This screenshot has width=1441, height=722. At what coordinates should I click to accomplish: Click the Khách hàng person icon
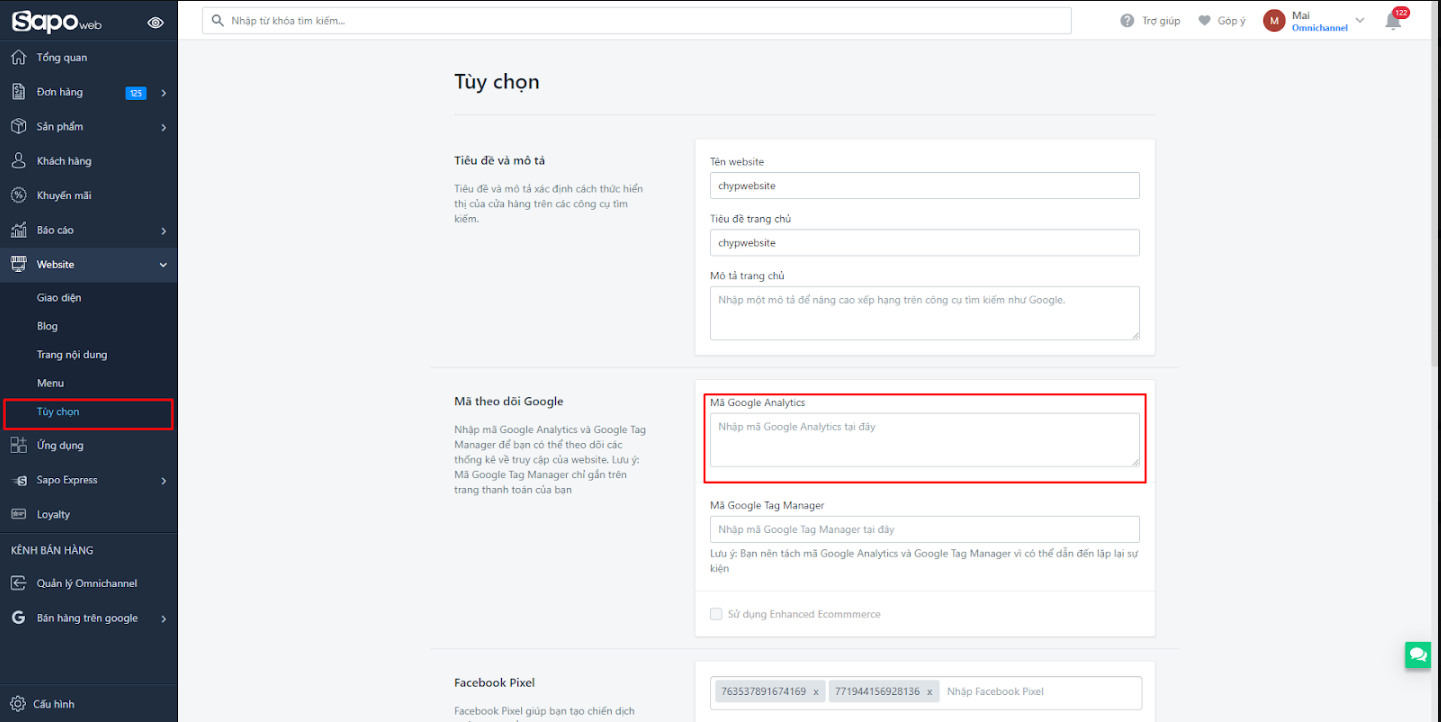(18, 161)
